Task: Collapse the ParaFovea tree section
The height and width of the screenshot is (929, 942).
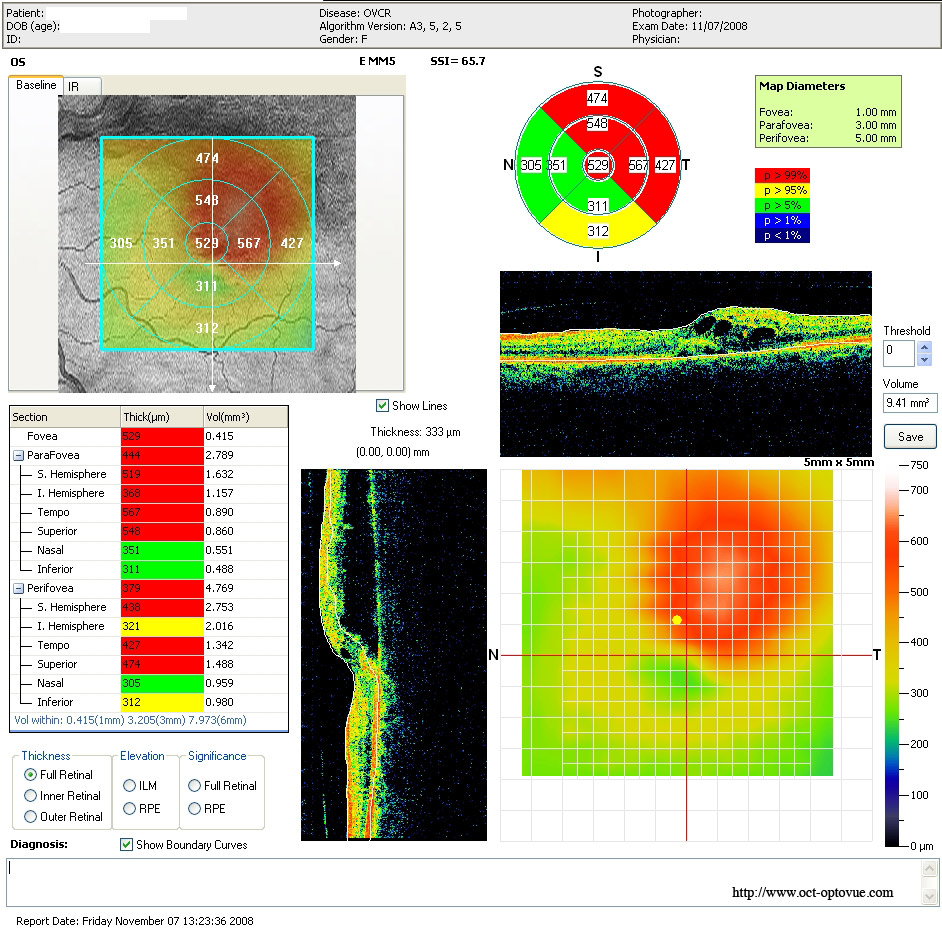Action: pos(19,455)
